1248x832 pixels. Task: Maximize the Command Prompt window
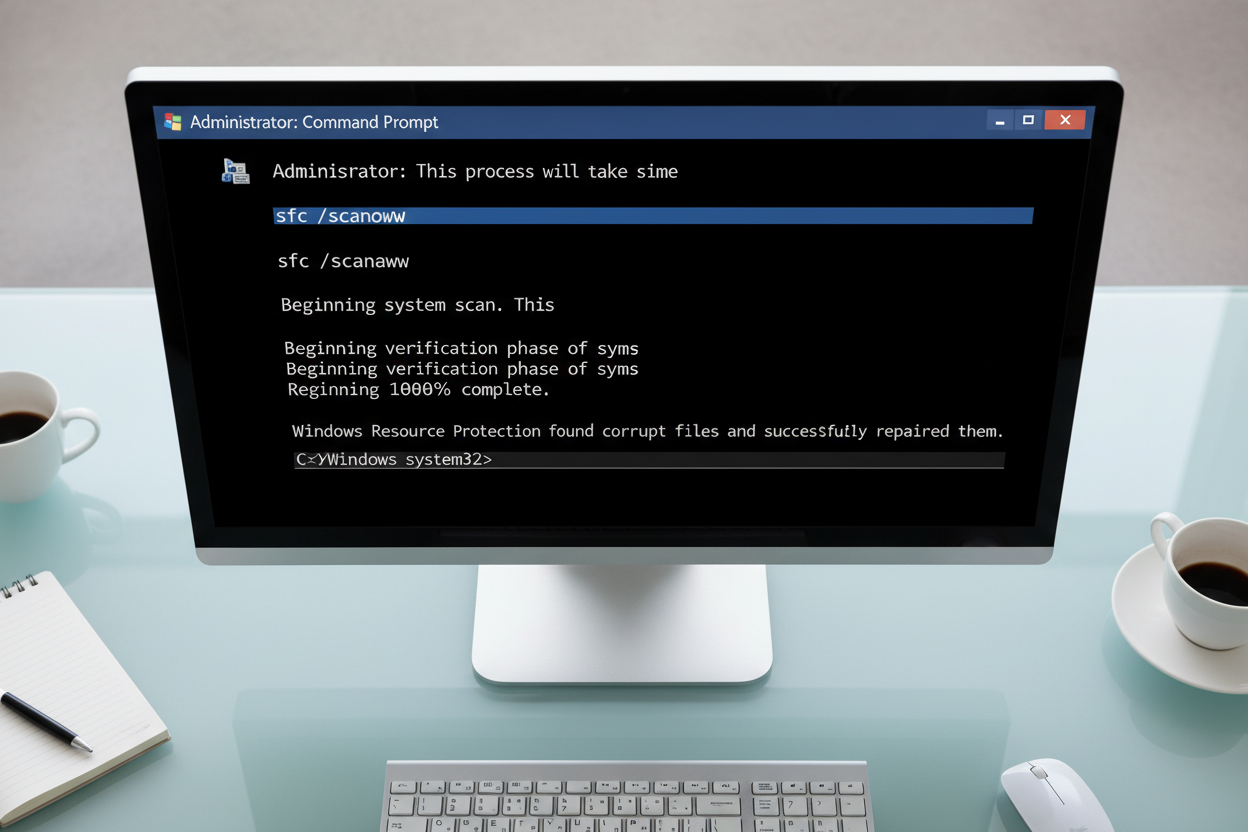1028,121
